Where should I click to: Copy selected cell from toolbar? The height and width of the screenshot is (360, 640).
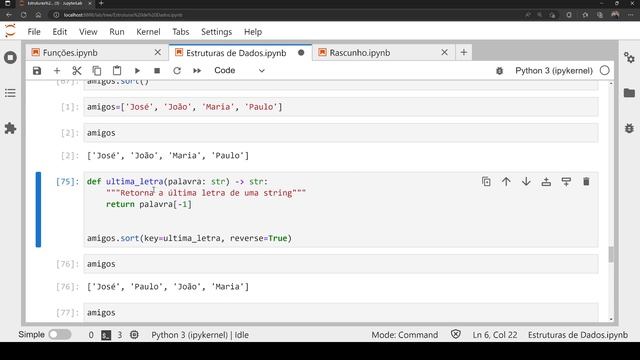tap(97, 71)
